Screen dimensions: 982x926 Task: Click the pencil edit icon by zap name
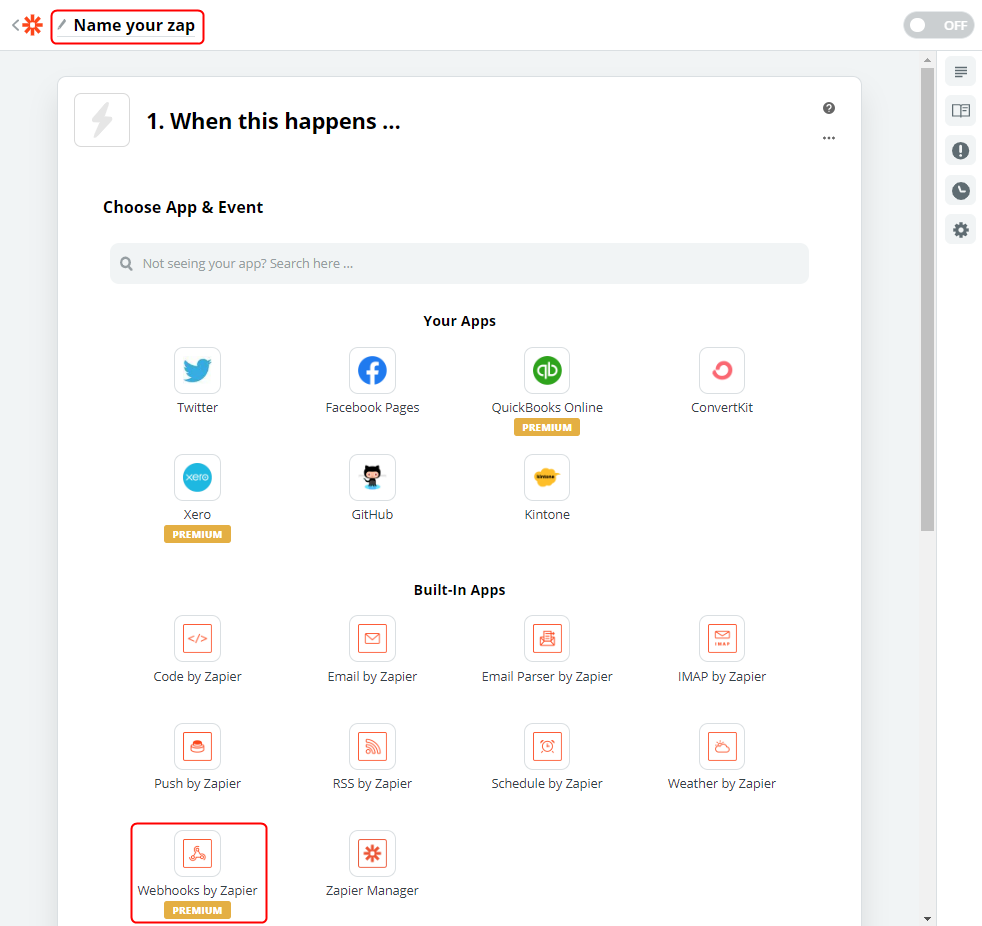pos(62,24)
